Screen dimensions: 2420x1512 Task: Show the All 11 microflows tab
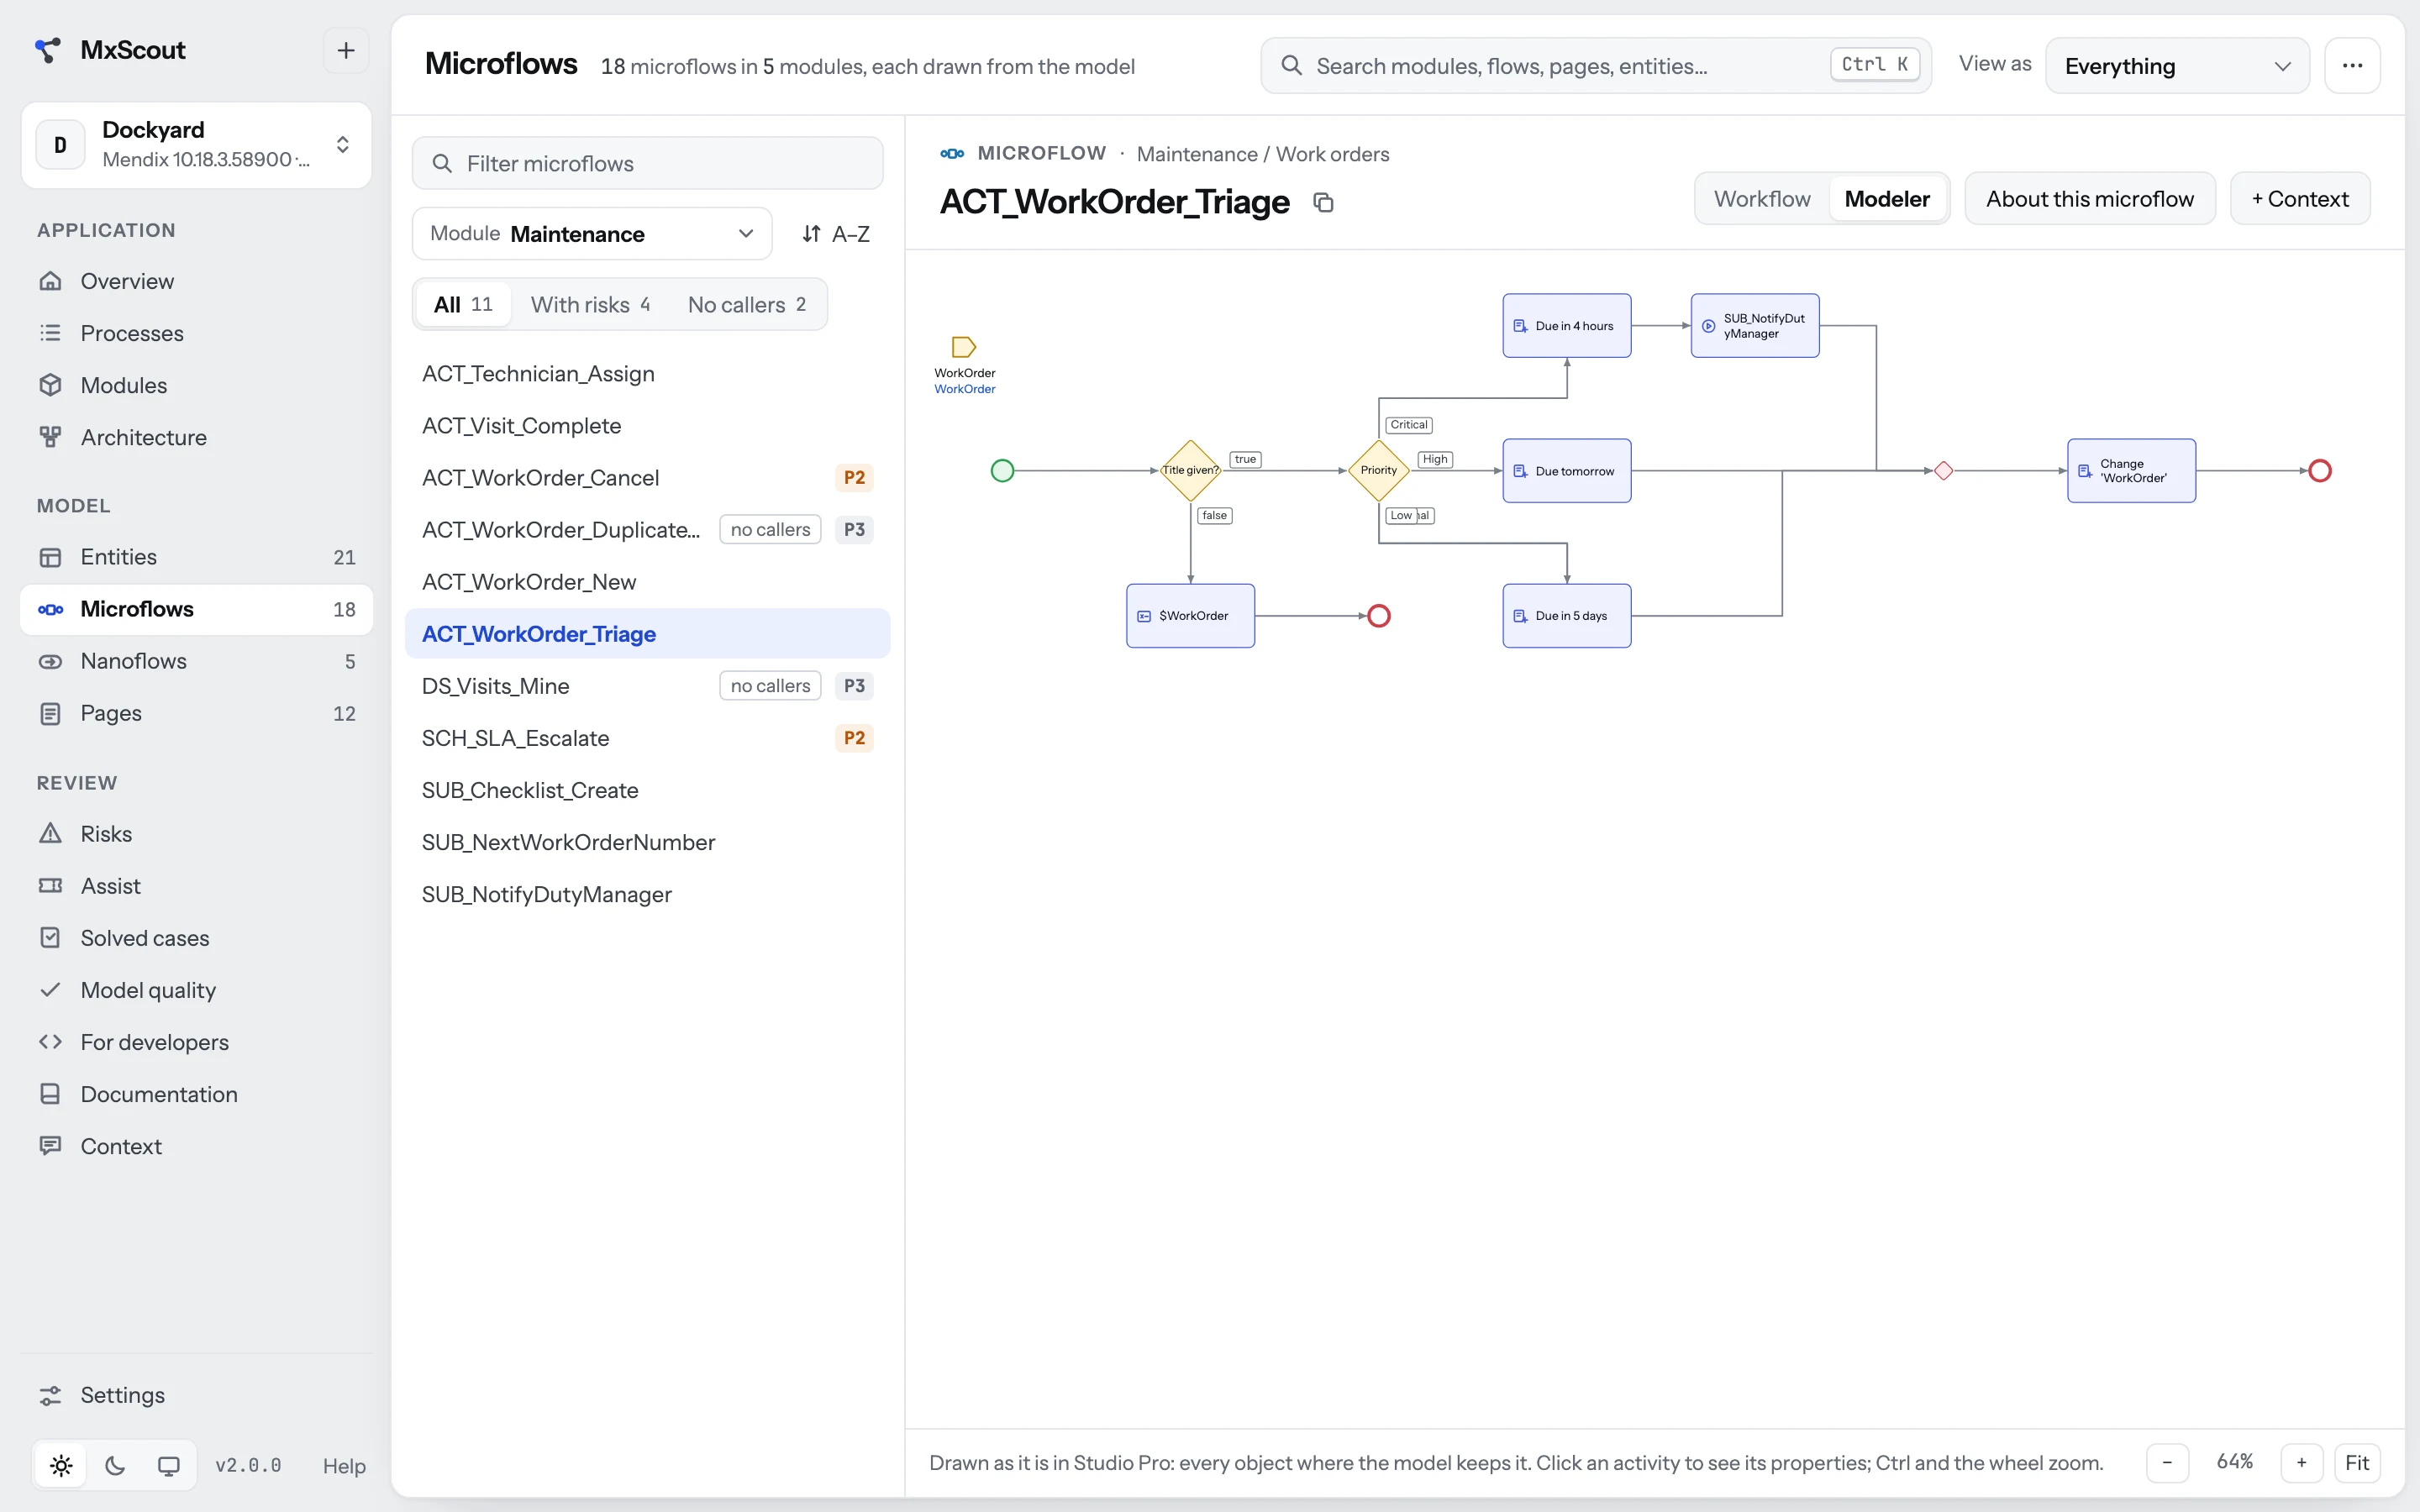[x=462, y=304]
